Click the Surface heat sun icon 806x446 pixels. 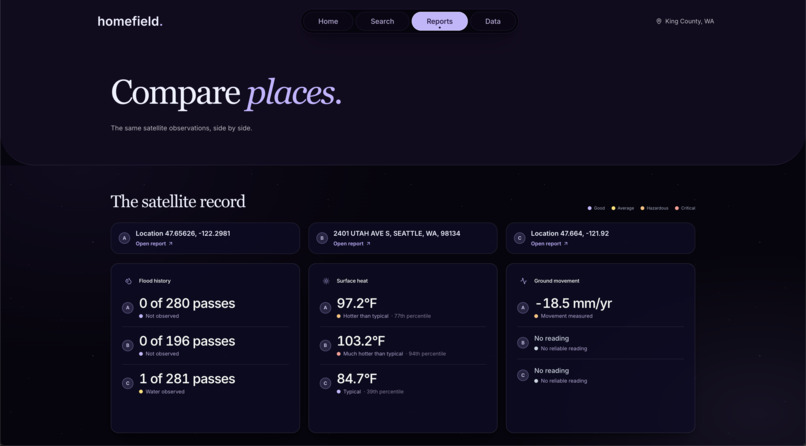pos(326,281)
